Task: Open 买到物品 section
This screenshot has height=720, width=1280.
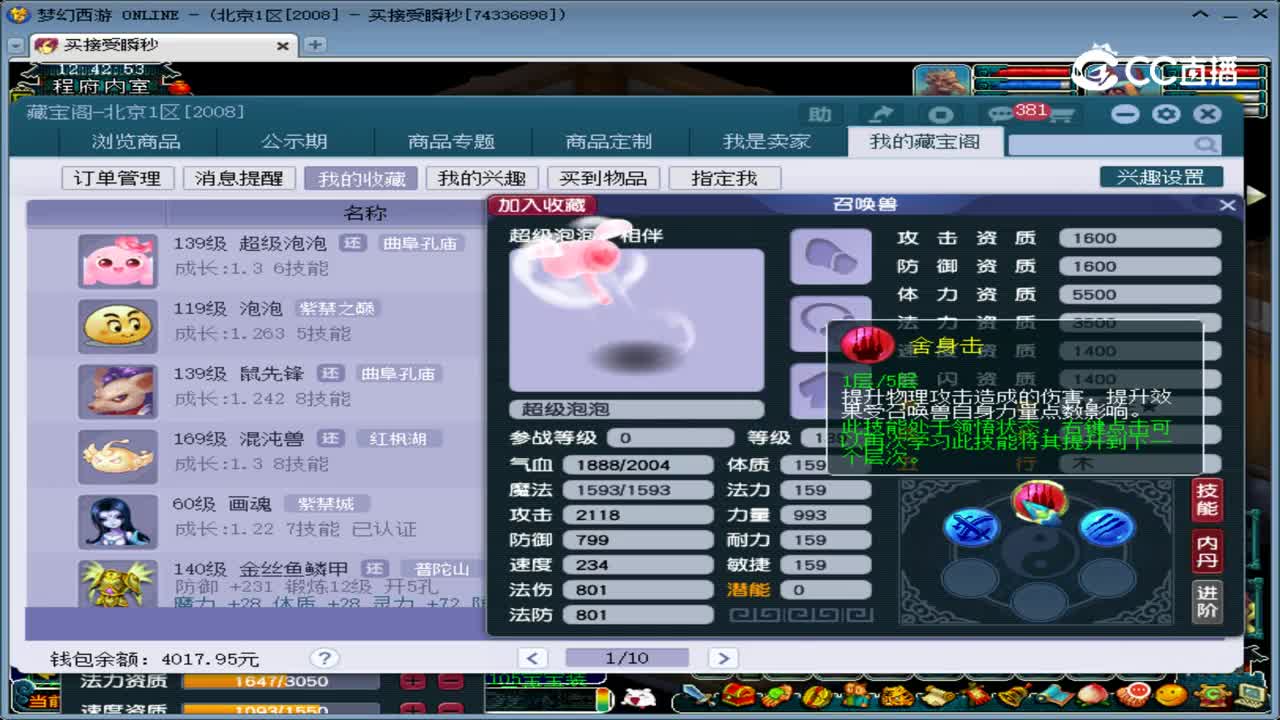Action: (603, 178)
